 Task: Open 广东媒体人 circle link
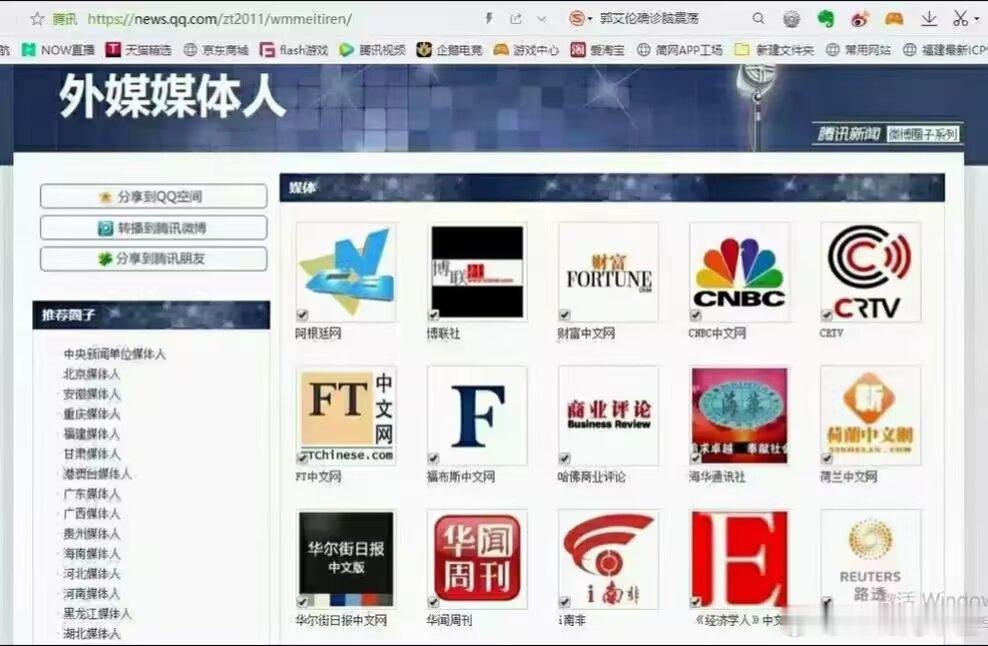[x=91, y=493]
